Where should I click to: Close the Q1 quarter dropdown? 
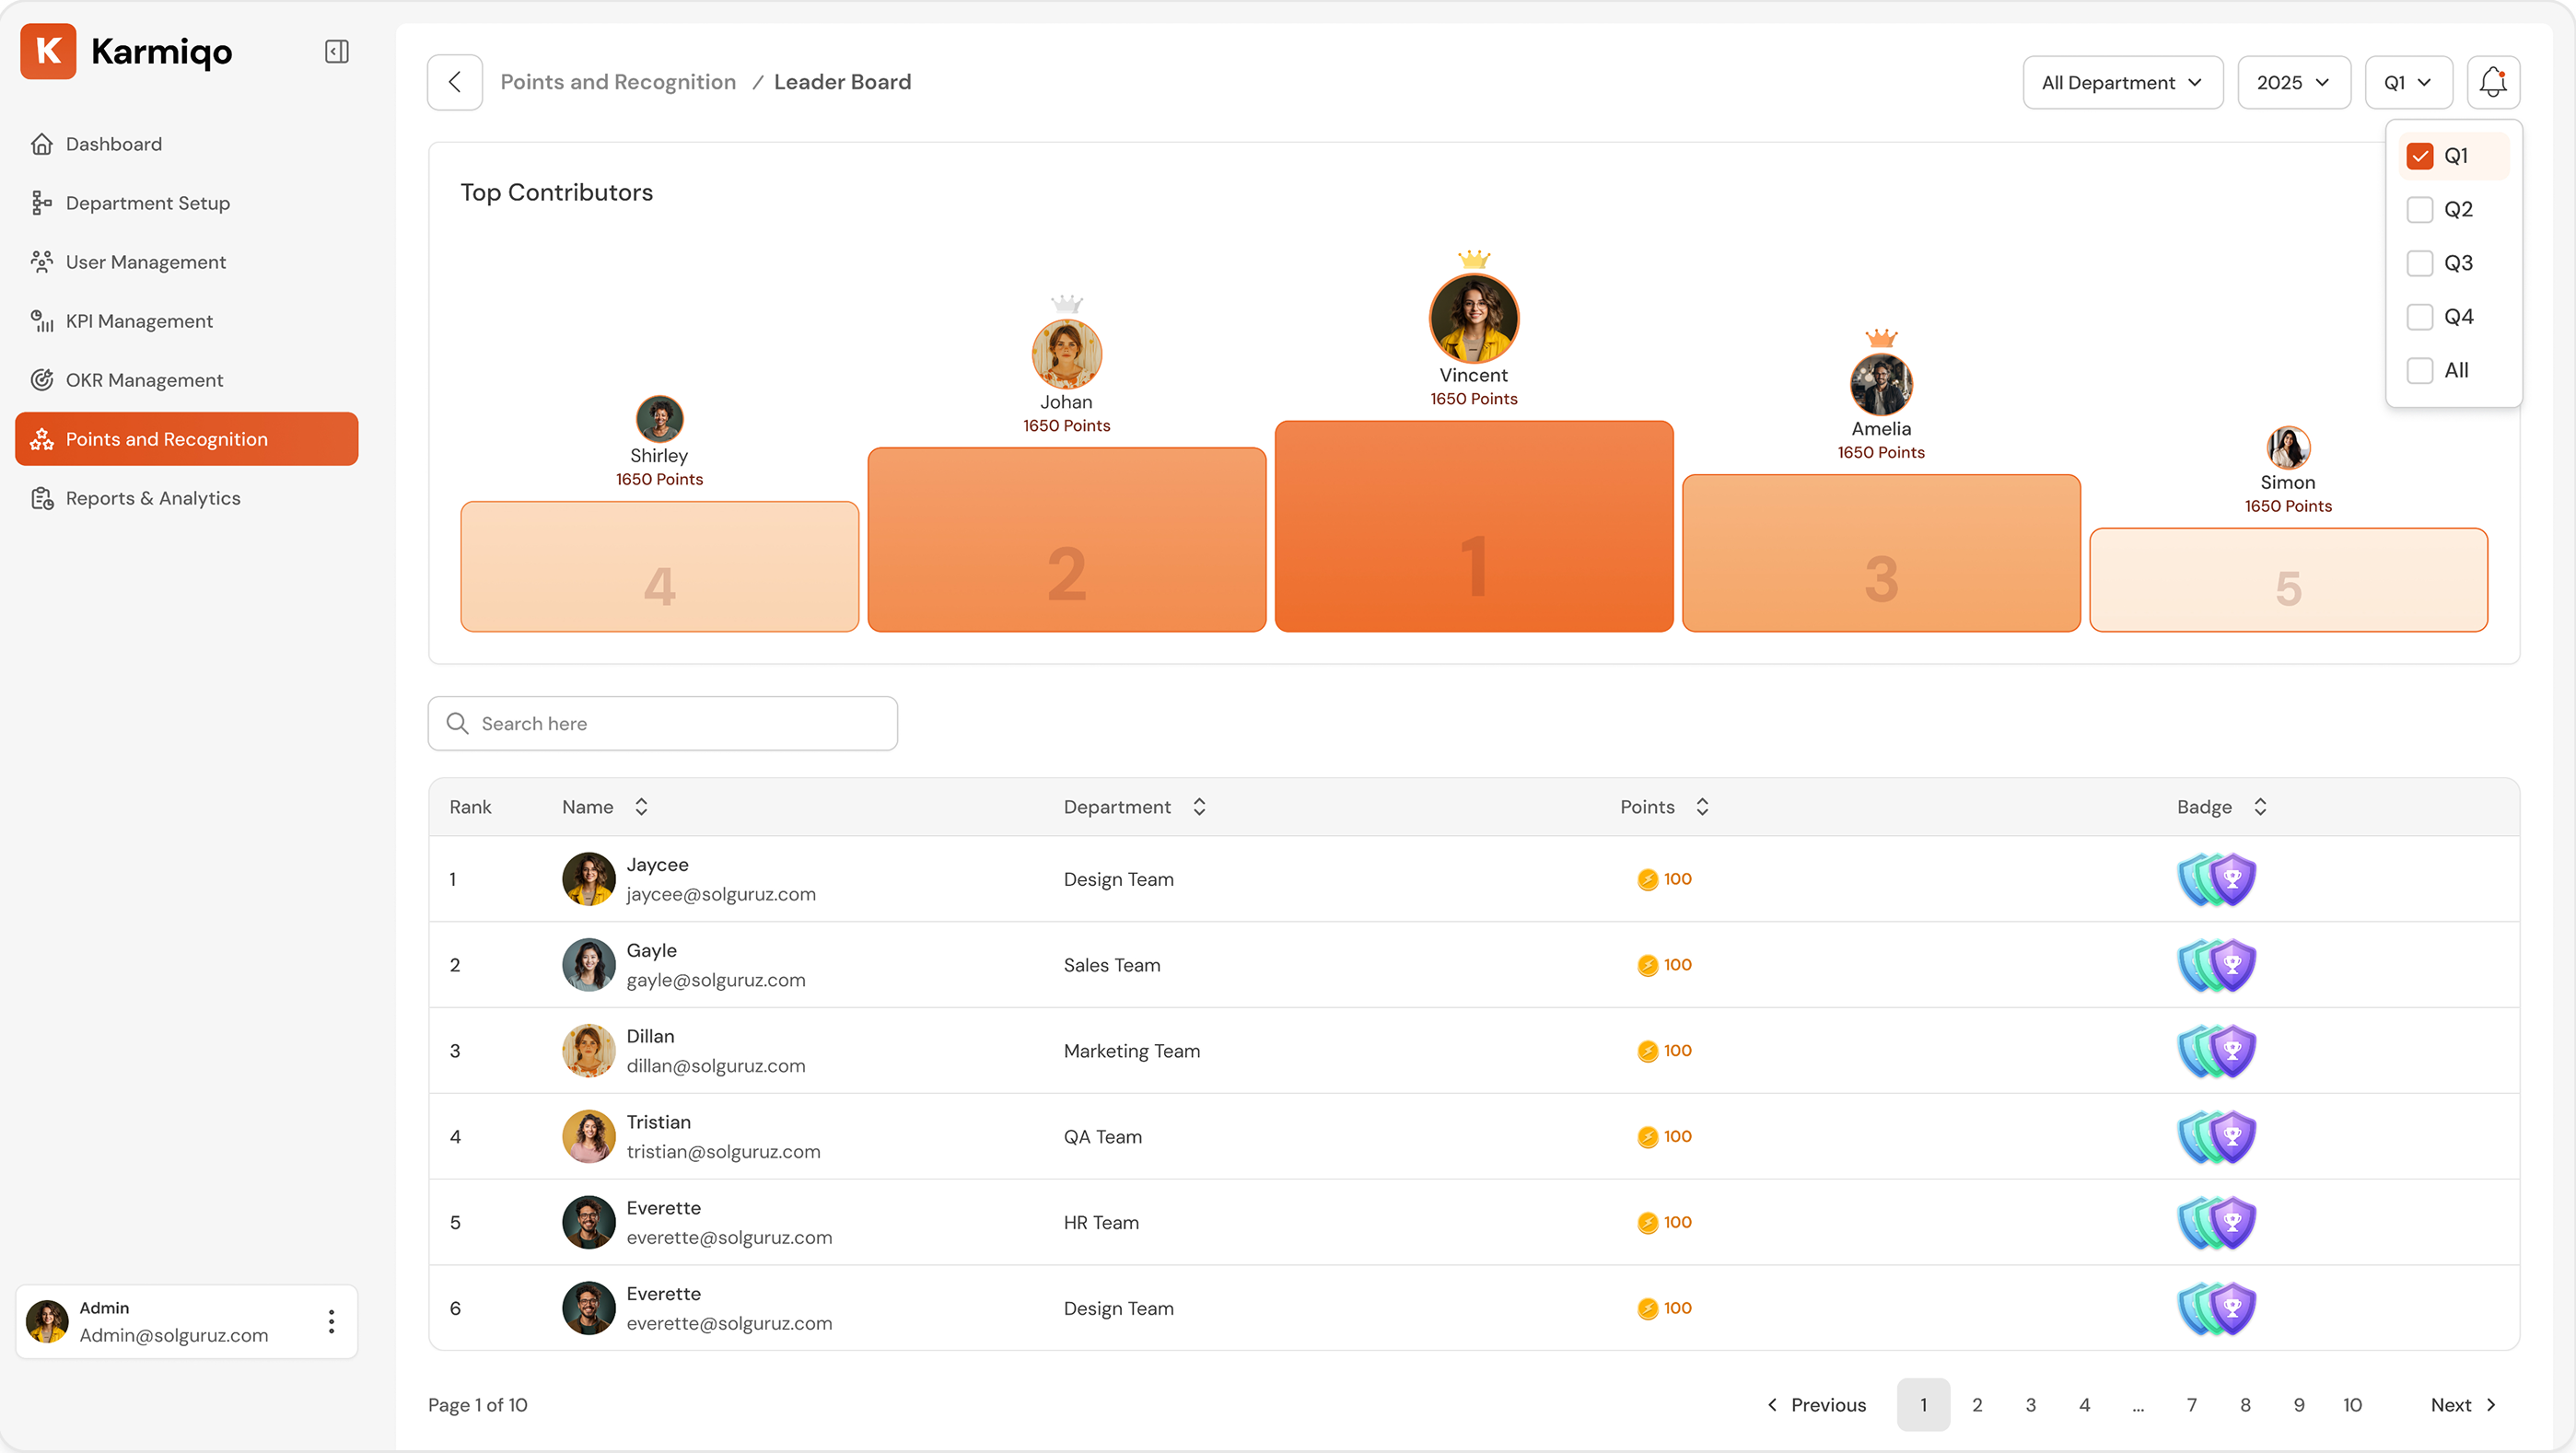click(2408, 83)
